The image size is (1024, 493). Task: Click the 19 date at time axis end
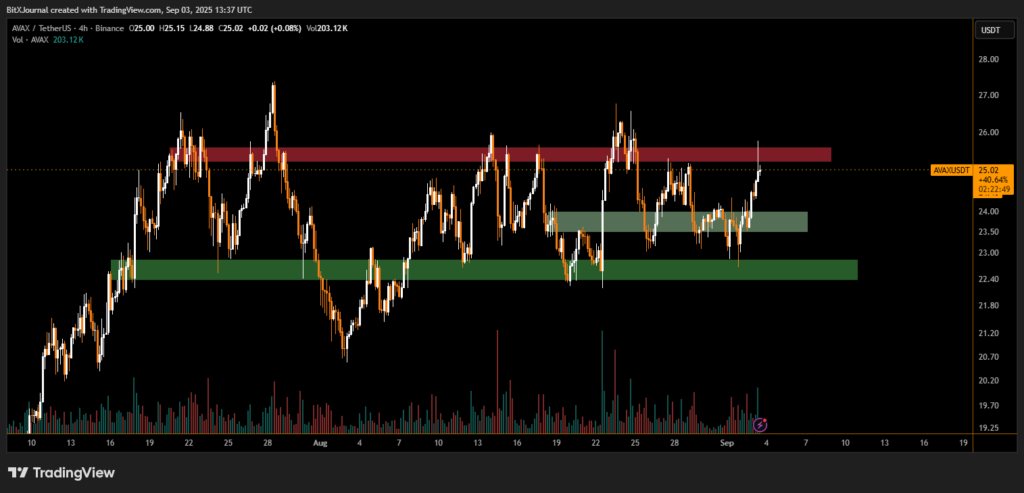click(x=962, y=441)
